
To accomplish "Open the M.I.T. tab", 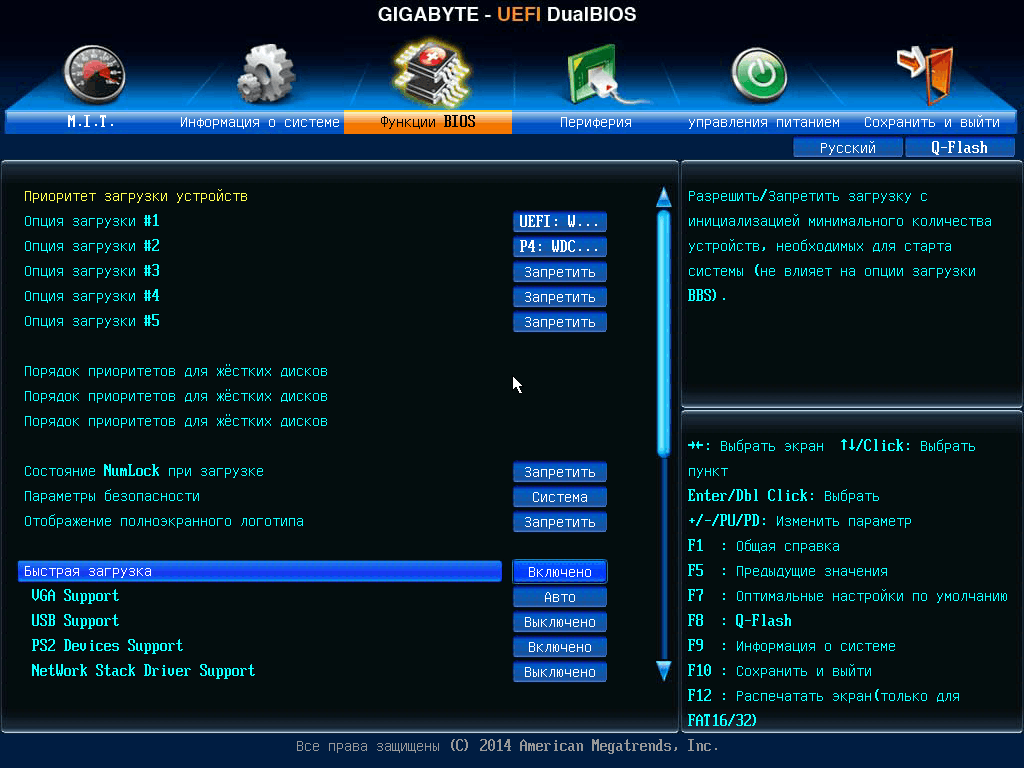I will [x=91, y=121].
